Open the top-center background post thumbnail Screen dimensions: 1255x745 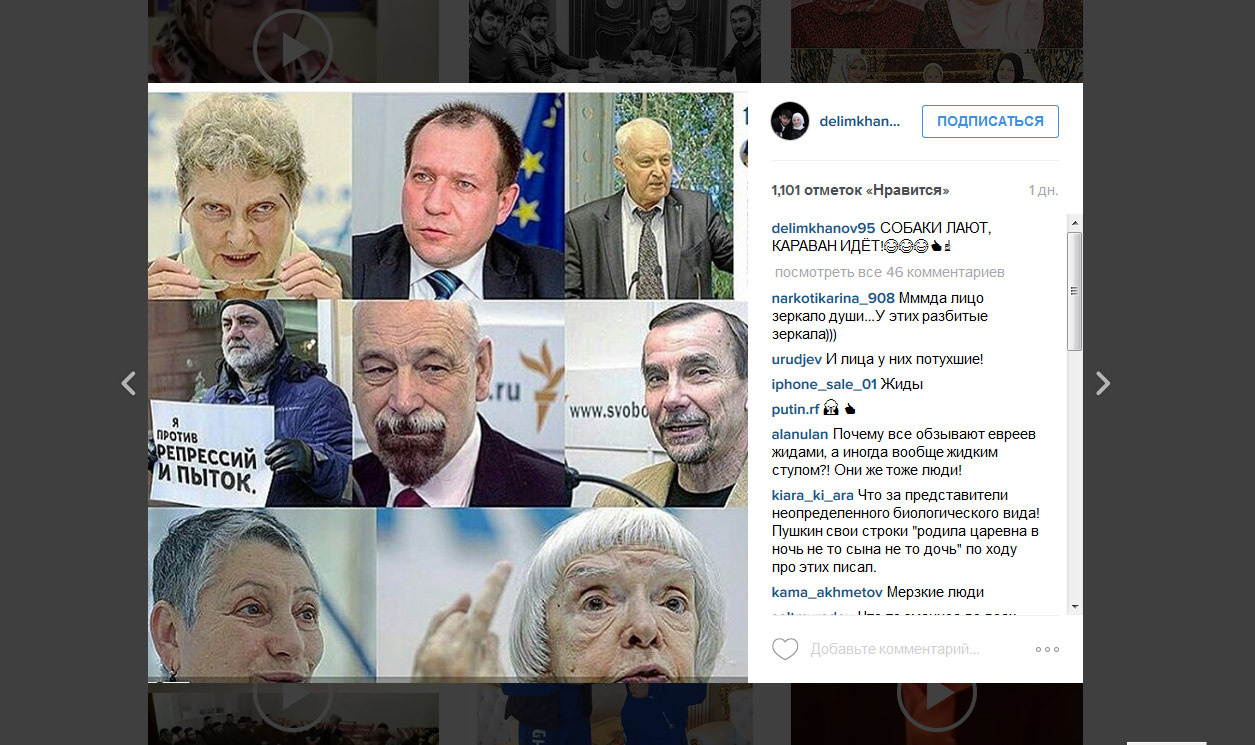pyautogui.click(x=615, y=41)
